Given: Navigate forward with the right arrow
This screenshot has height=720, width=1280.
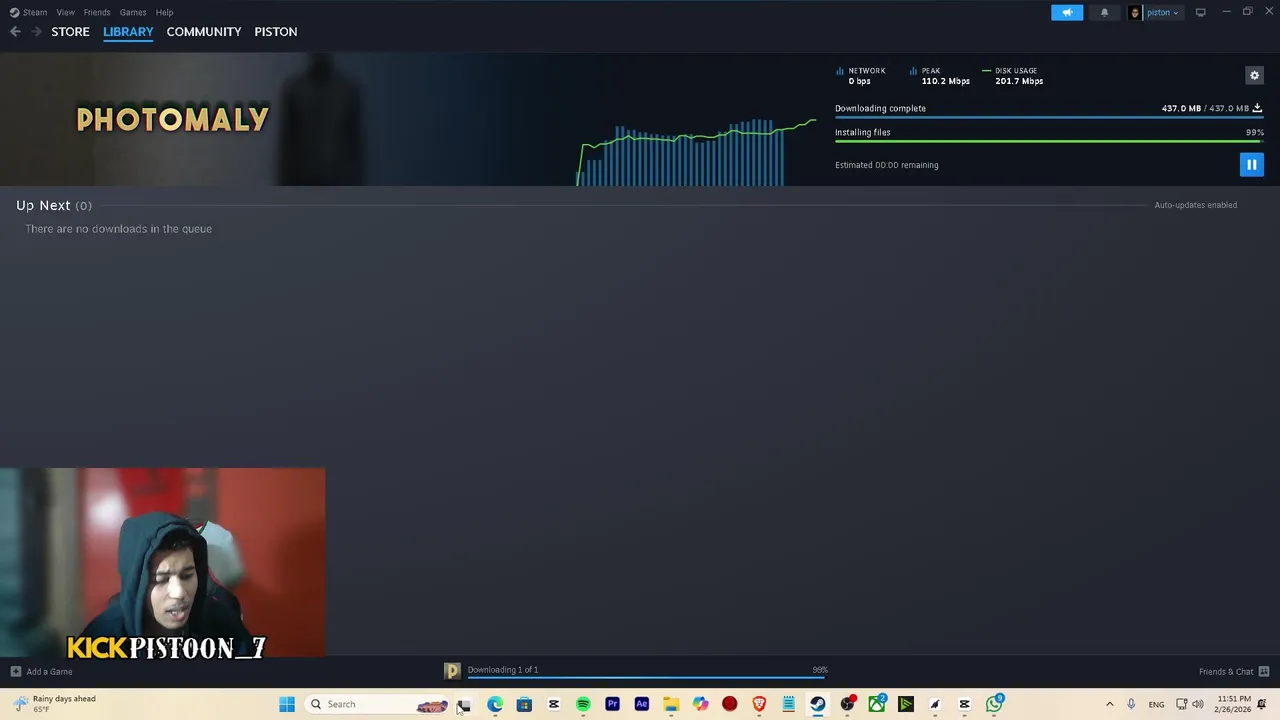Looking at the screenshot, I should click(x=36, y=32).
